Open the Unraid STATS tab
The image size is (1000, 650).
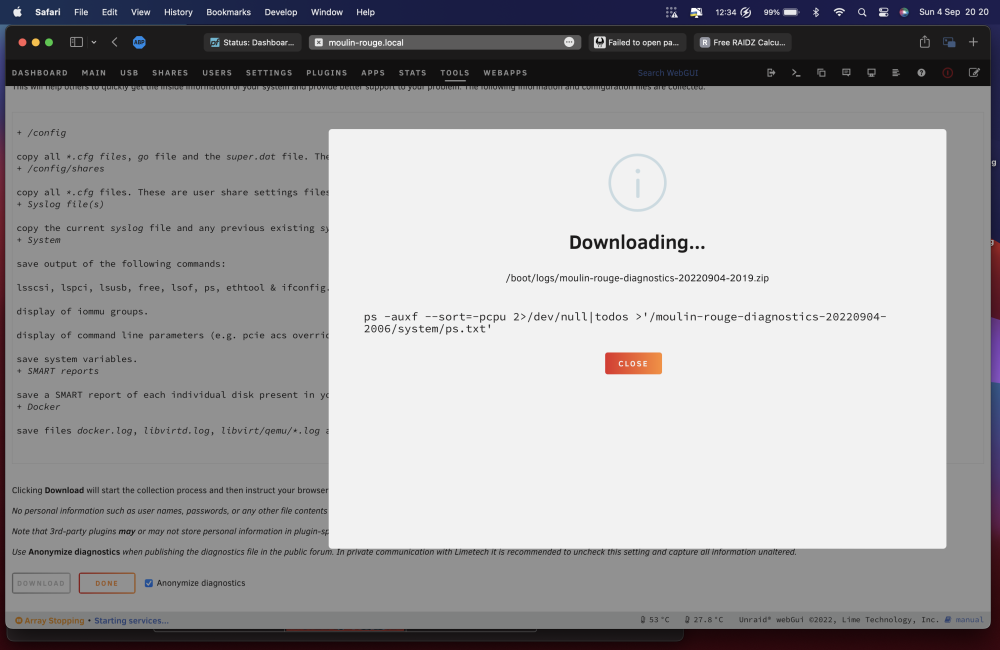coord(413,73)
